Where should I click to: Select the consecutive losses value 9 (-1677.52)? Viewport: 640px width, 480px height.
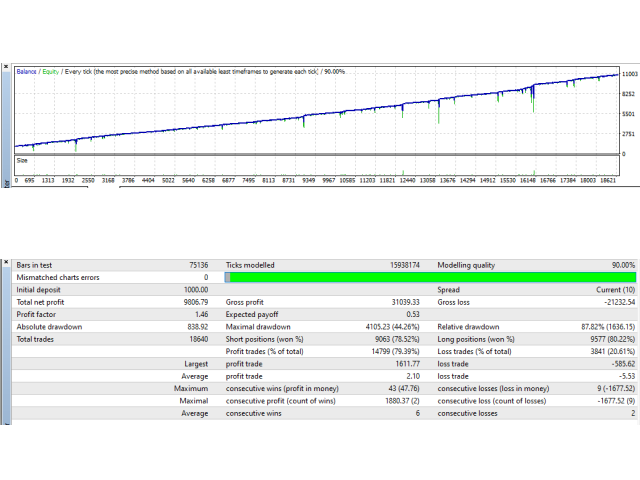point(616,389)
